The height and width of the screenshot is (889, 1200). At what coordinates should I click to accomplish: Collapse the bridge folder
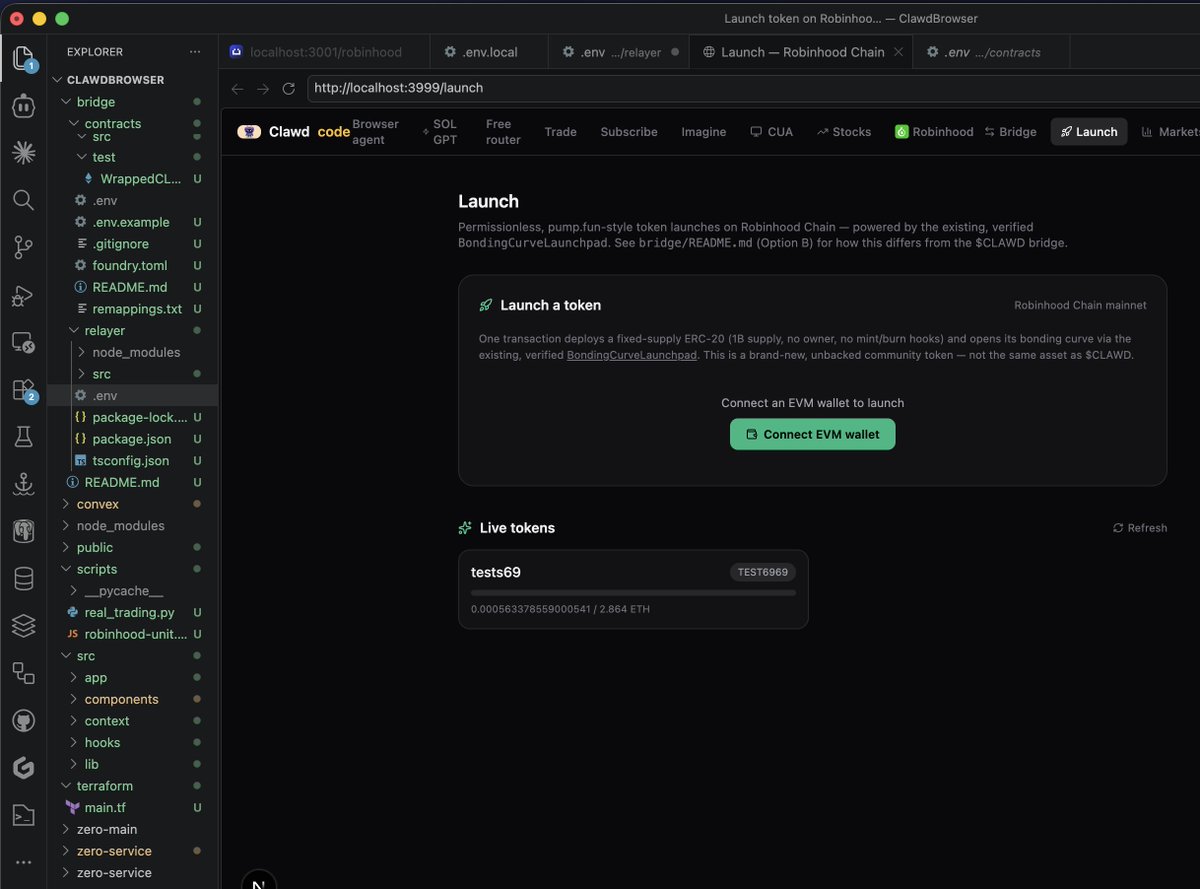point(95,102)
